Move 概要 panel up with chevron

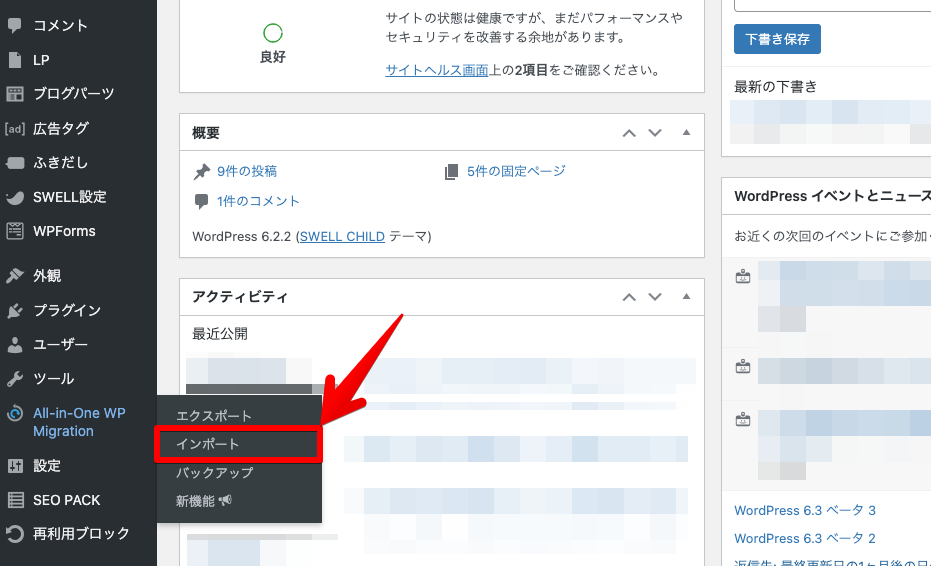[629, 133]
